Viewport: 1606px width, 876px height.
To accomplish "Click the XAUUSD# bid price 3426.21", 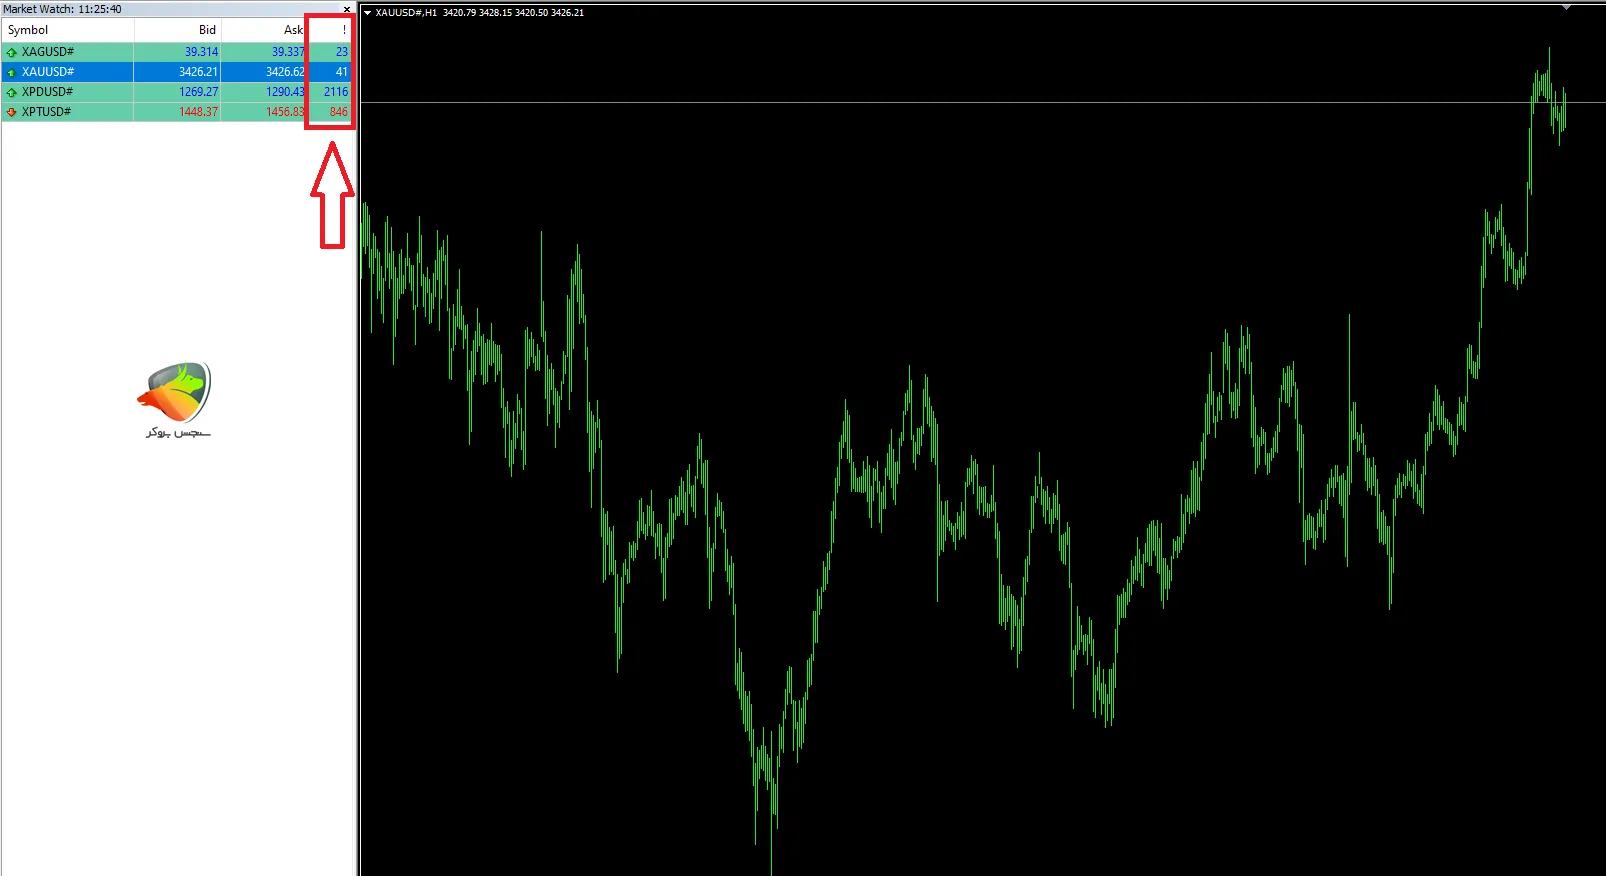I will (x=198, y=72).
